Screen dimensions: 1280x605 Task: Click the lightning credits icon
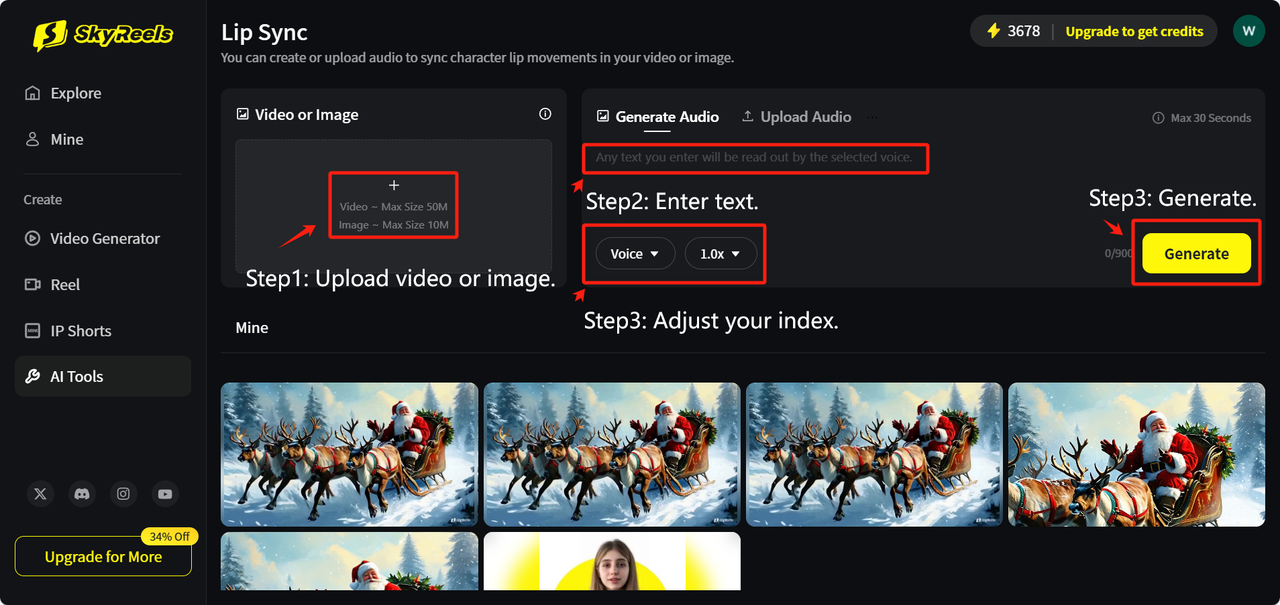coord(993,31)
